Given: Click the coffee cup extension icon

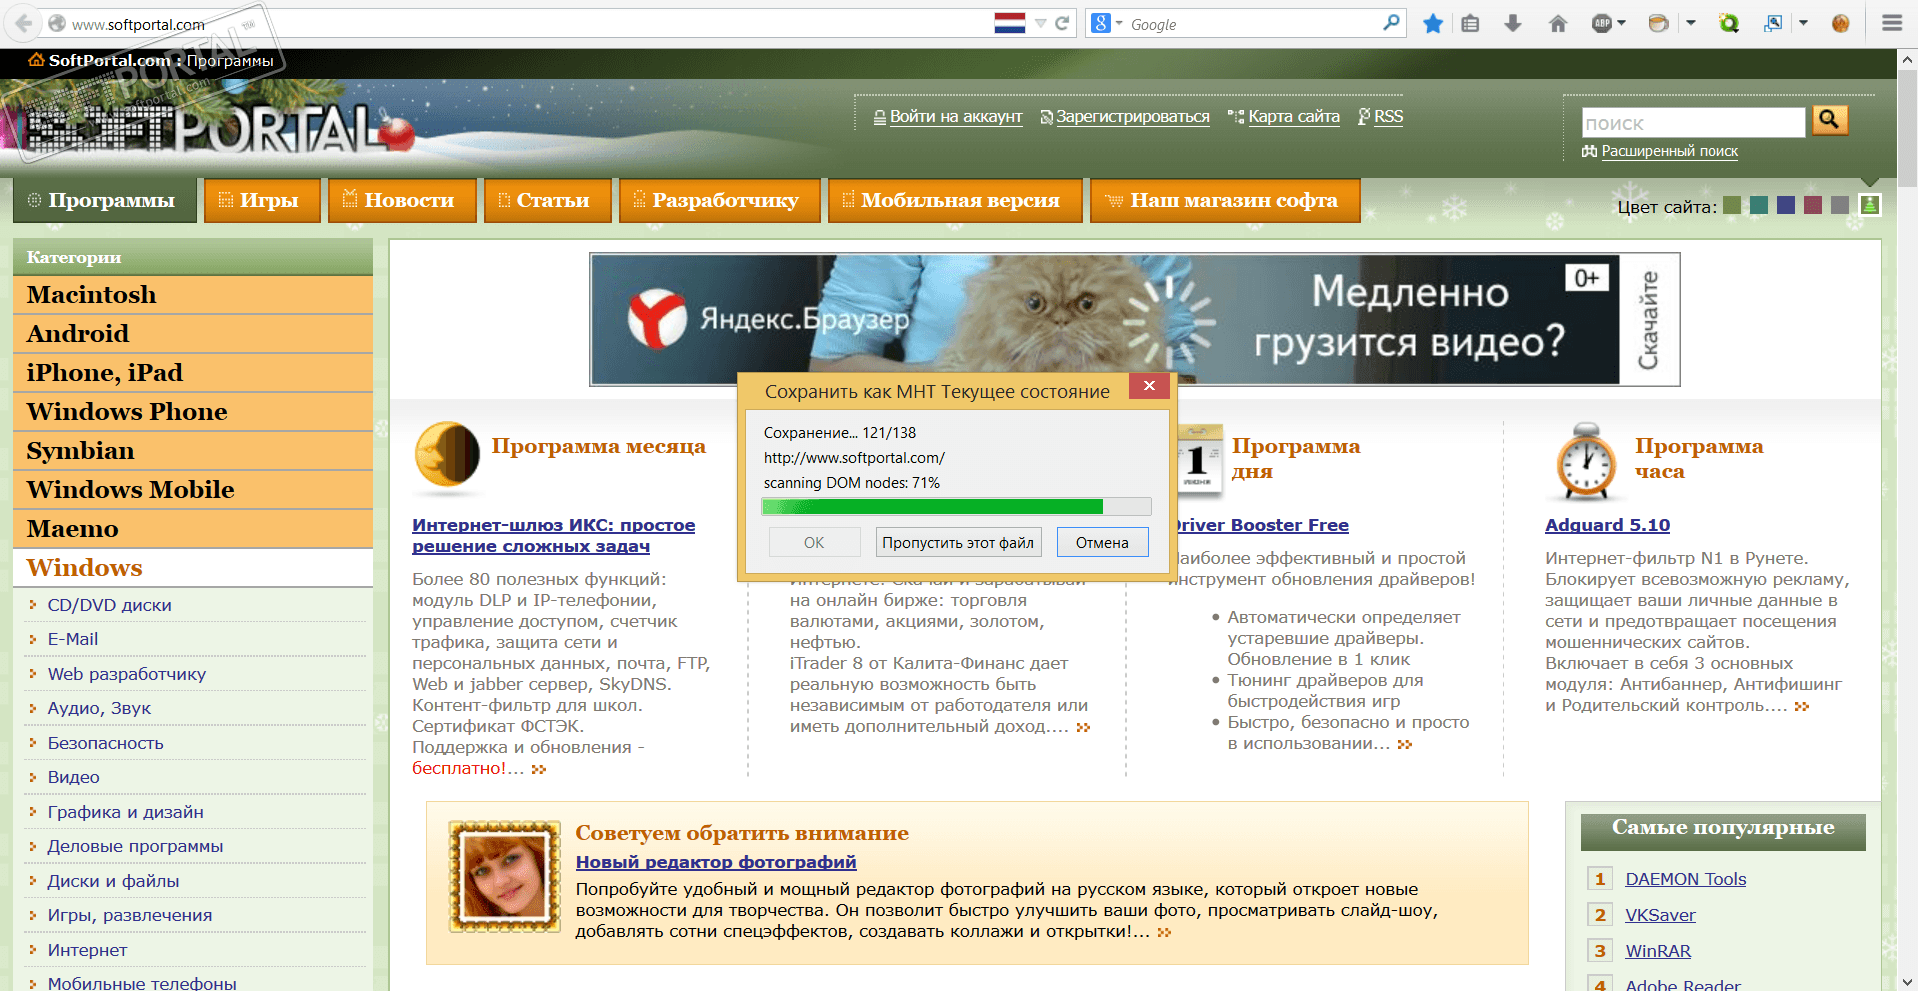Looking at the screenshot, I should (1658, 23).
